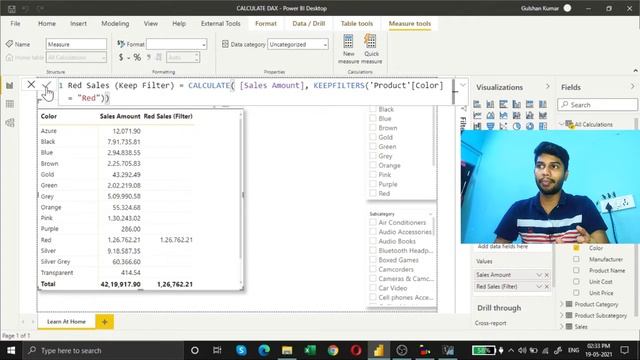Select the 100% stacked column chart visual
This screenshot has width=640, height=360.
coord(543,104)
